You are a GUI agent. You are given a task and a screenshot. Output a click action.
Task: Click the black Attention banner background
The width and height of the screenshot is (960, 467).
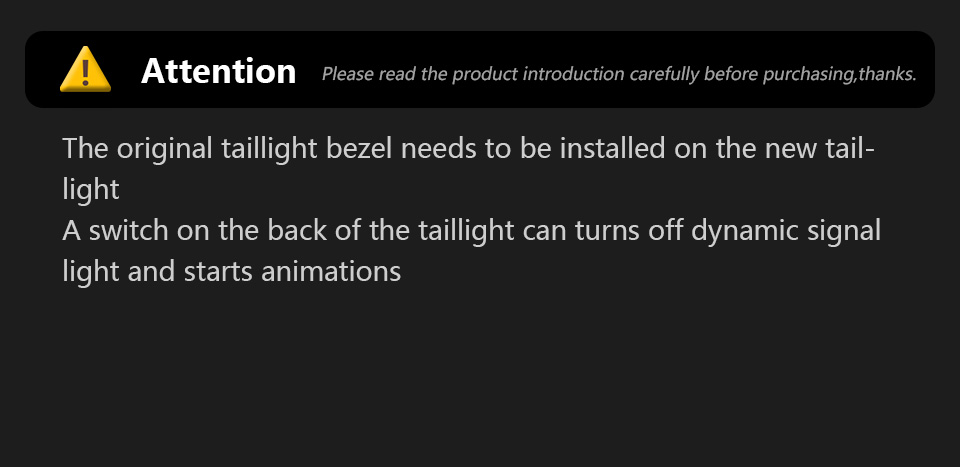pos(479,69)
